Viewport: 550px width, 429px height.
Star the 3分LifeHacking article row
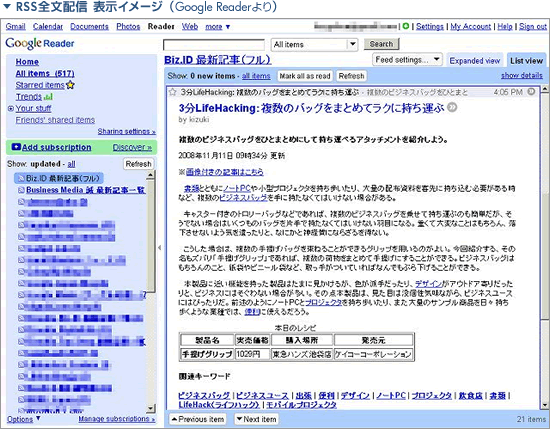(172, 92)
